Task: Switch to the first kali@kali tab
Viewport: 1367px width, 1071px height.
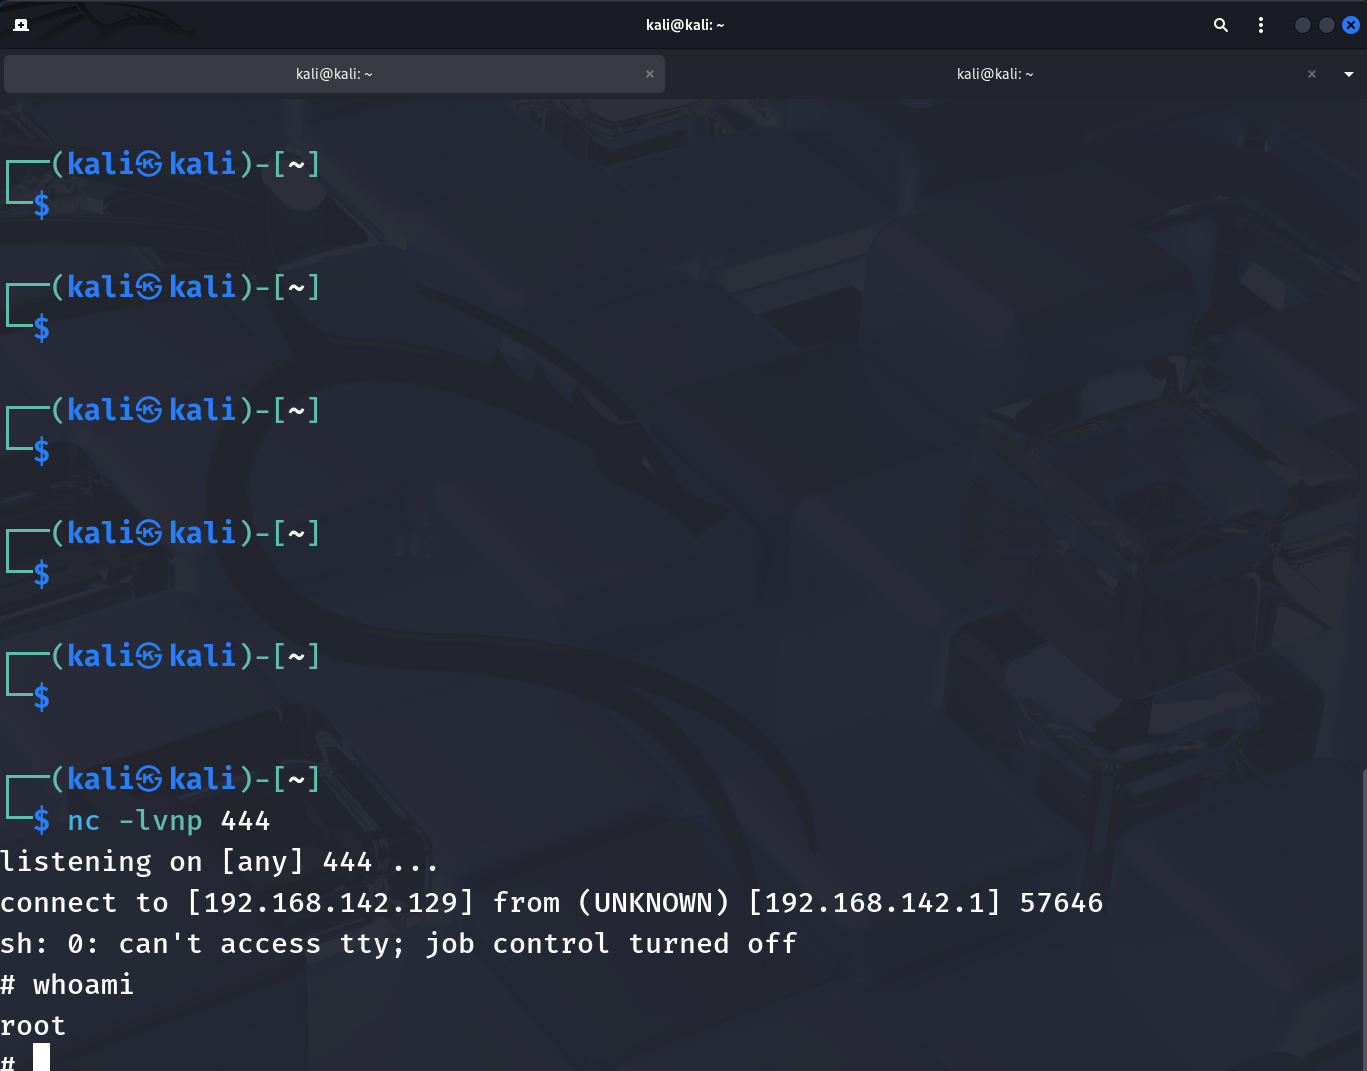Action: pyautogui.click(x=334, y=74)
